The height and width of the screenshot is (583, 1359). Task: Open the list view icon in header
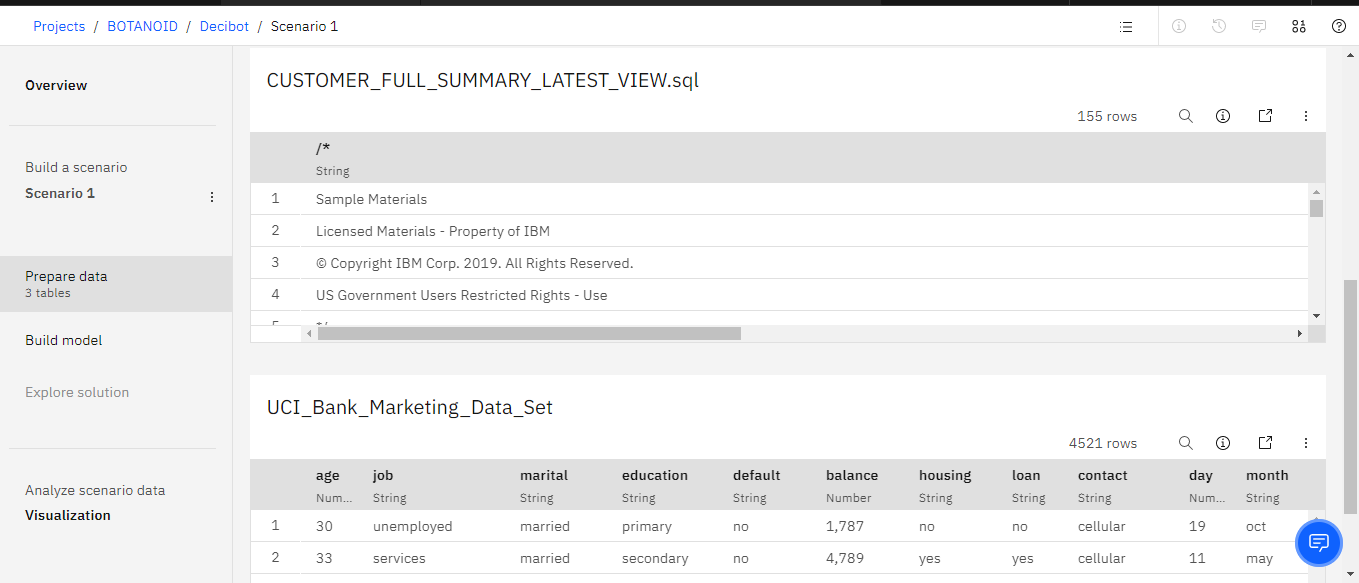(x=1126, y=27)
